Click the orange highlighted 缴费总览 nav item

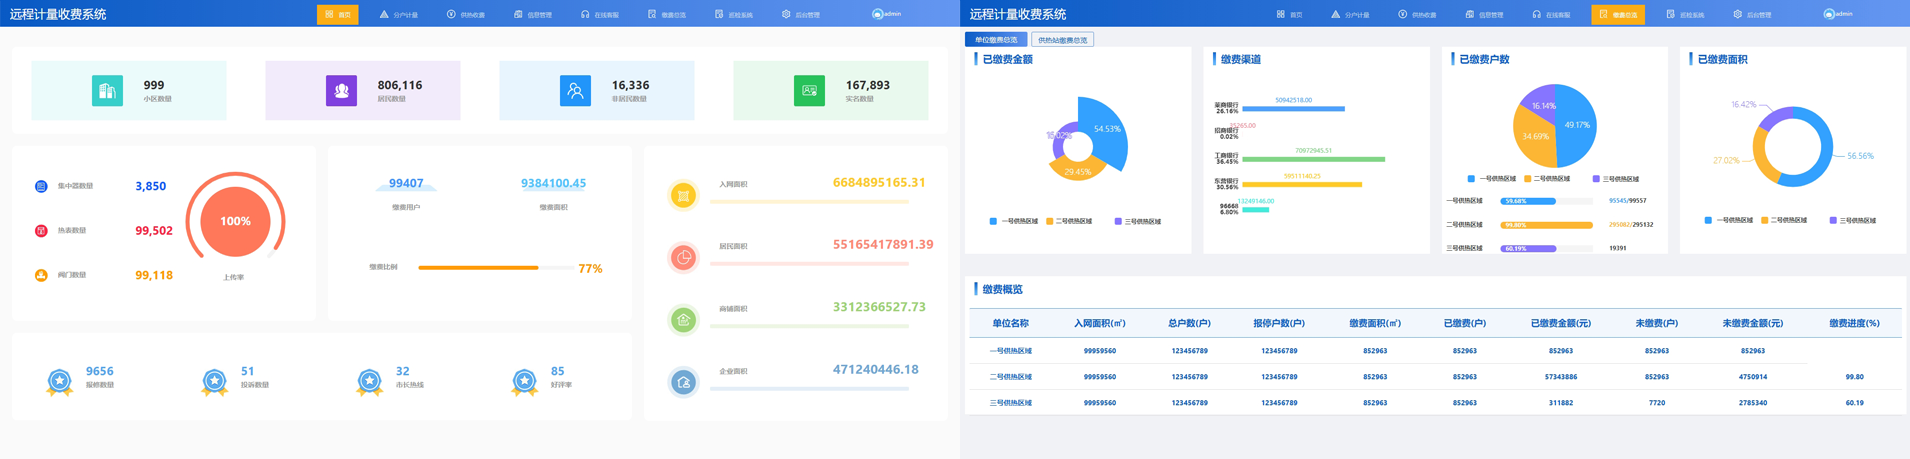click(1617, 14)
